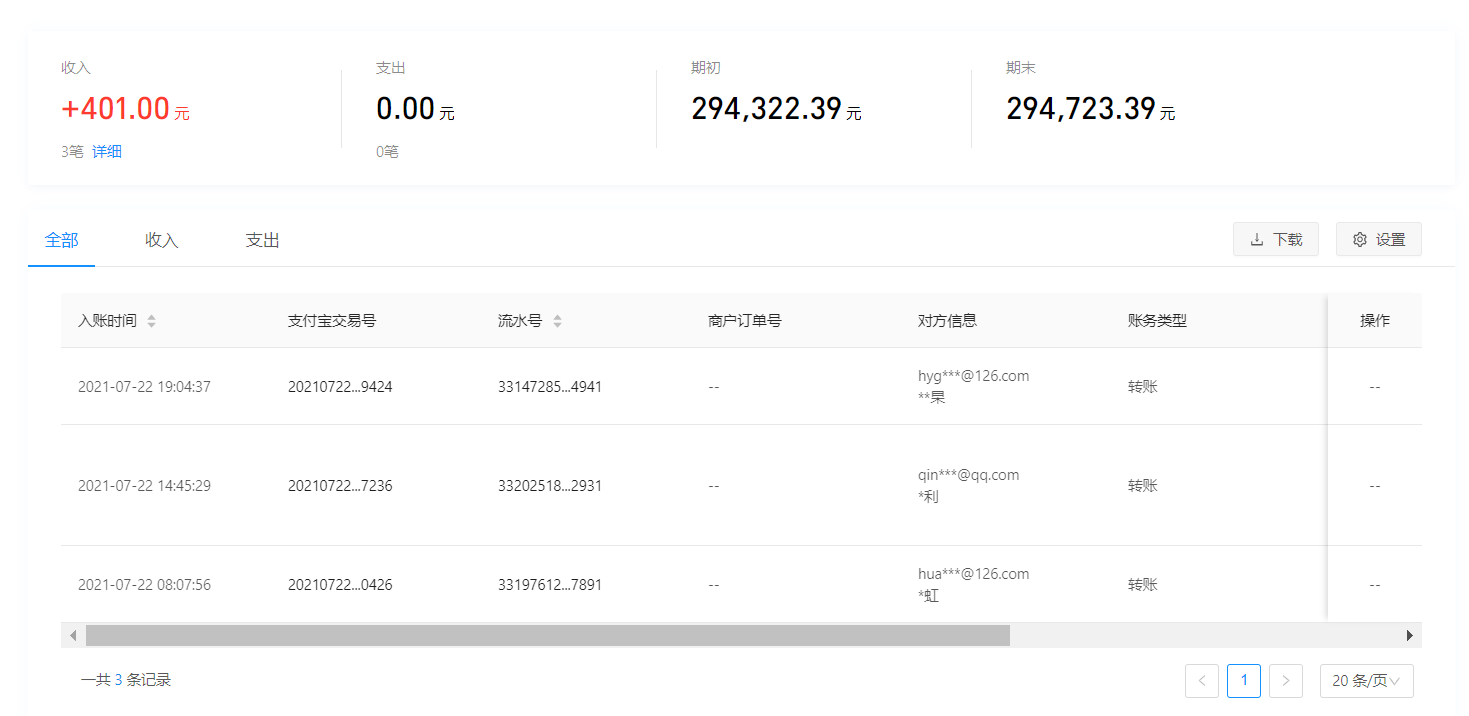1469x716 pixels.
Task: Click the next page arrow
Action: 1285,681
